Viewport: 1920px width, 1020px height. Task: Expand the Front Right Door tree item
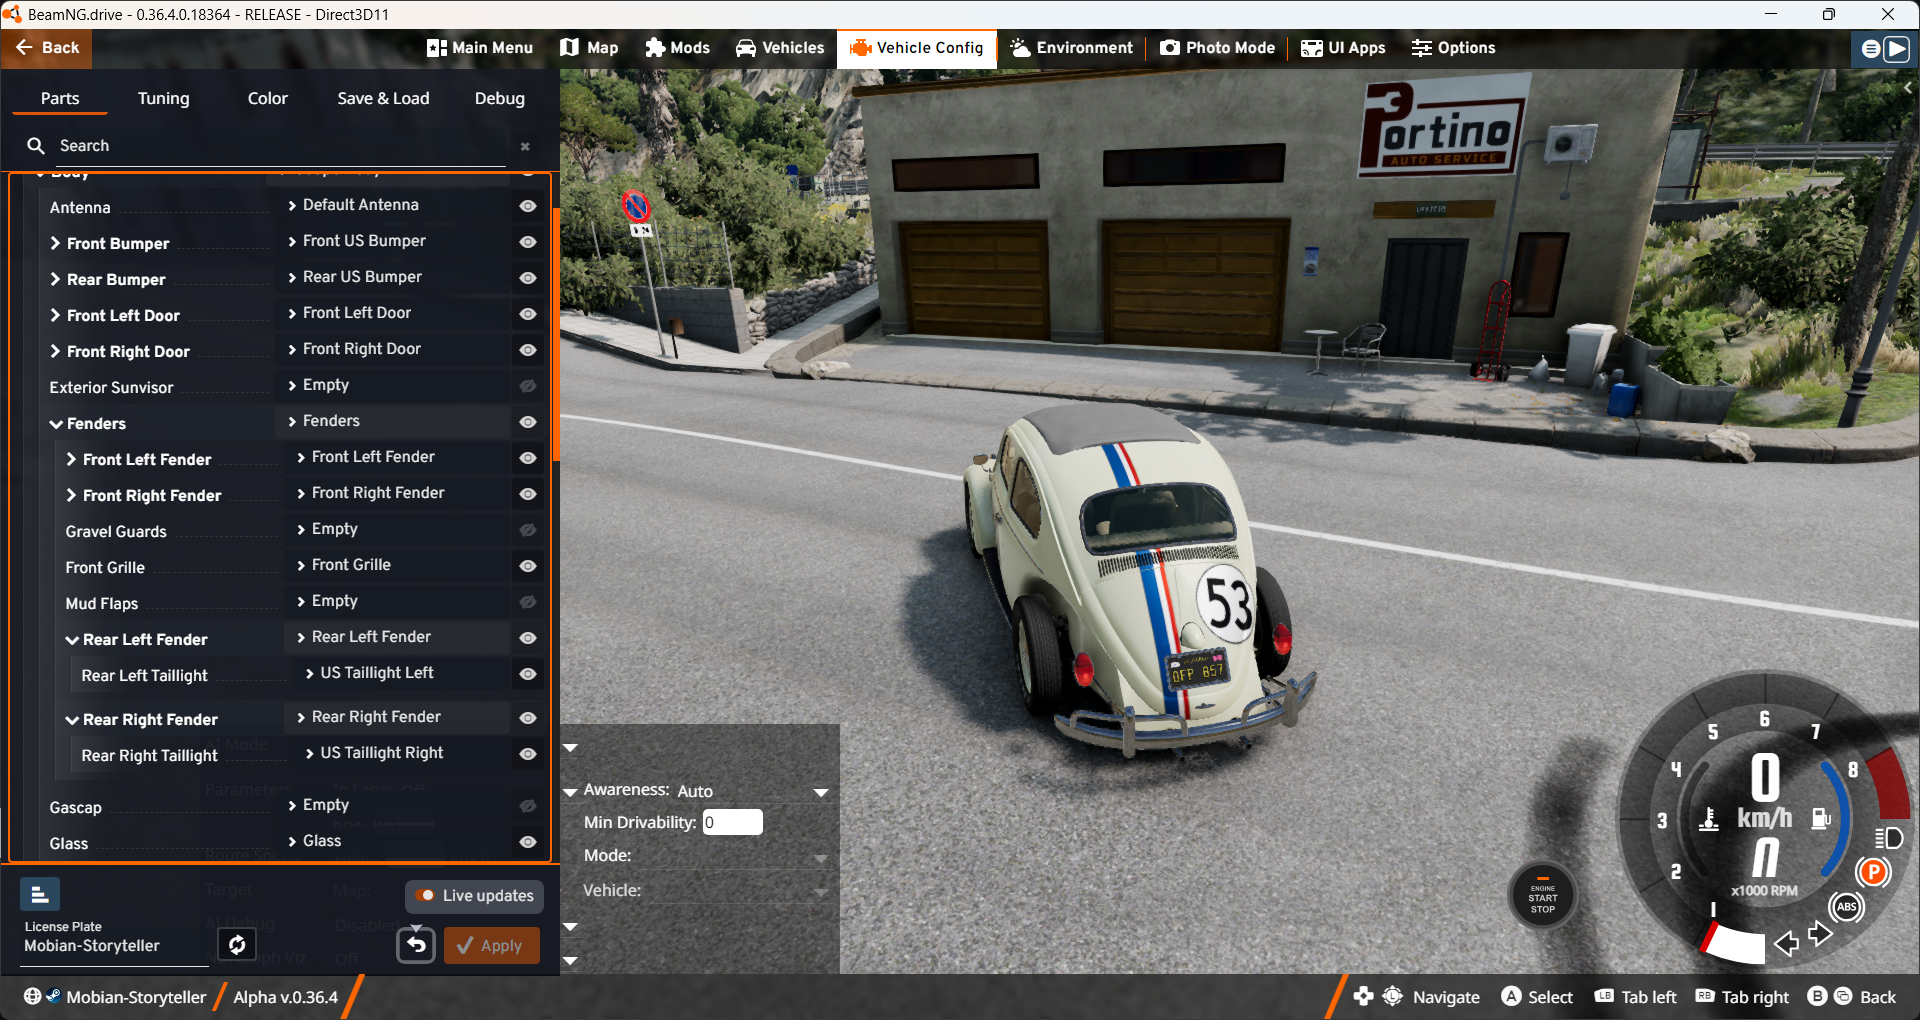point(56,351)
